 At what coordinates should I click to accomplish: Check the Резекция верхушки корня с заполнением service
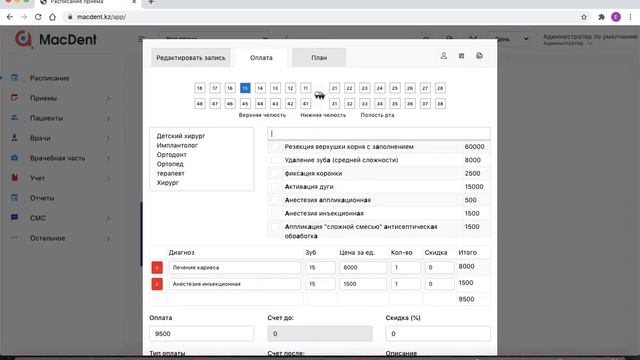click(276, 147)
